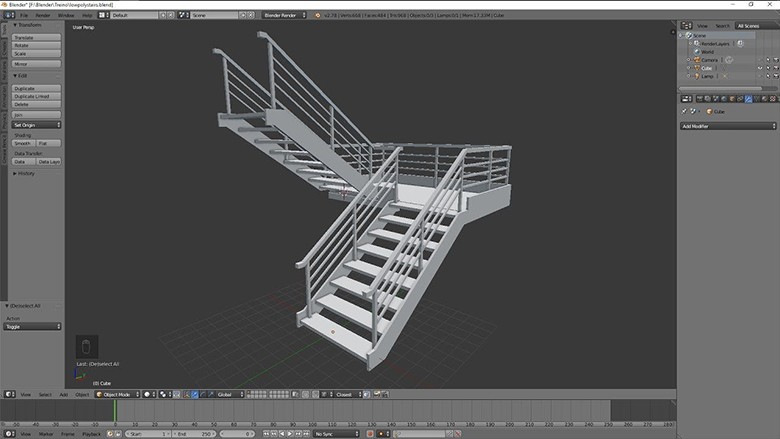Click the translate manipulator arrow icon
Viewport: 780px width, 439px height.
click(x=195, y=394)
